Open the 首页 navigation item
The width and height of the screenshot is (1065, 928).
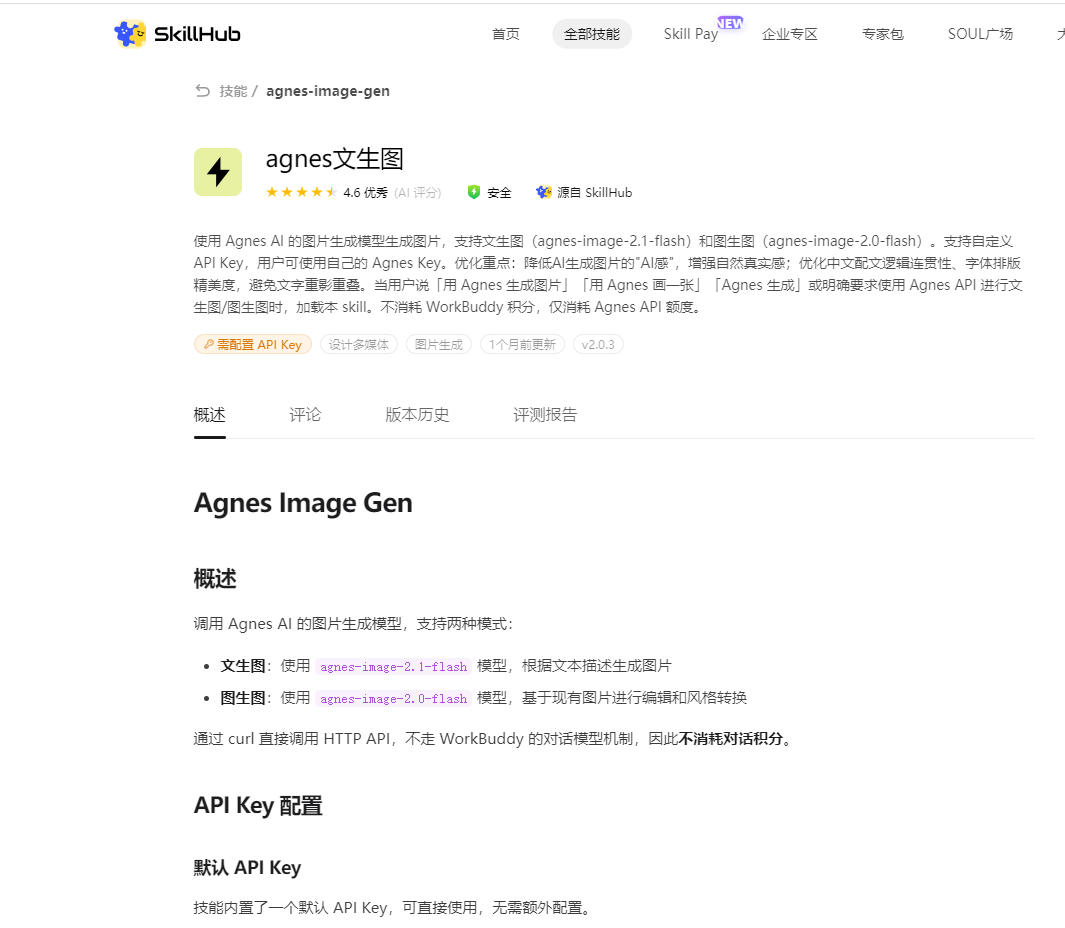(505, 34)
